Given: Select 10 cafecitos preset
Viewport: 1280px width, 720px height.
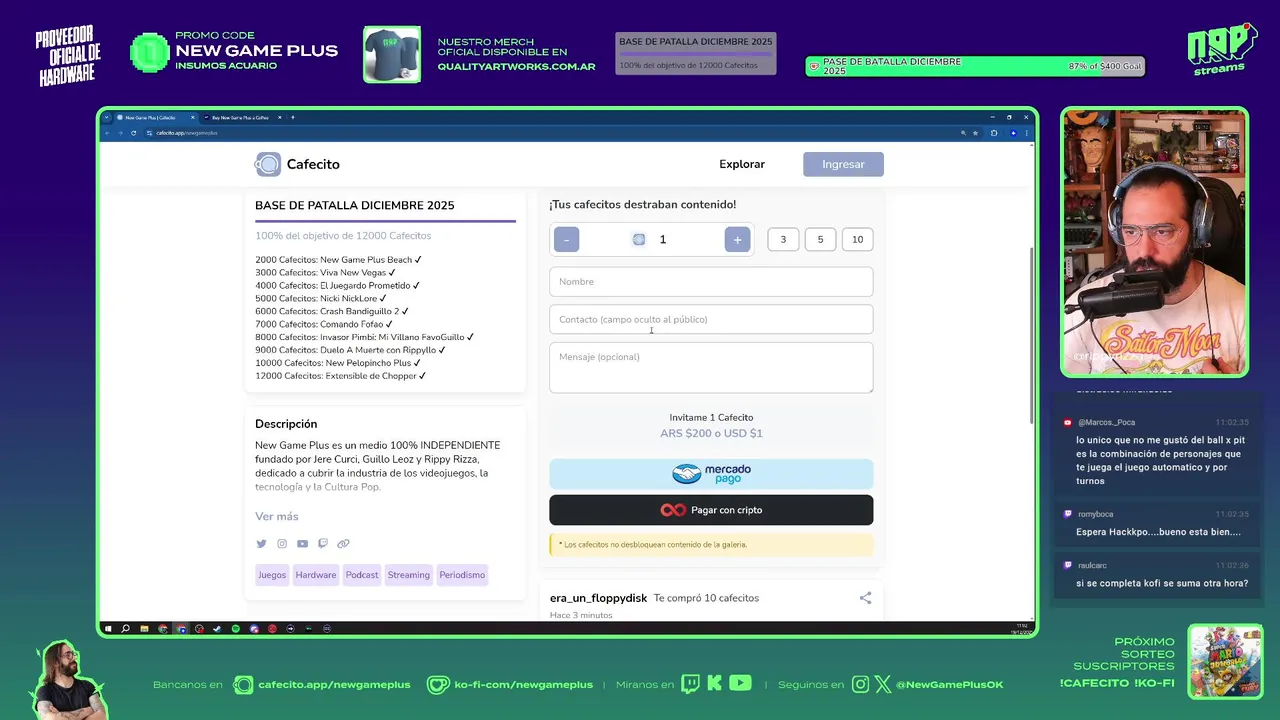Looking at the screenshot, I should pos(857,239).
